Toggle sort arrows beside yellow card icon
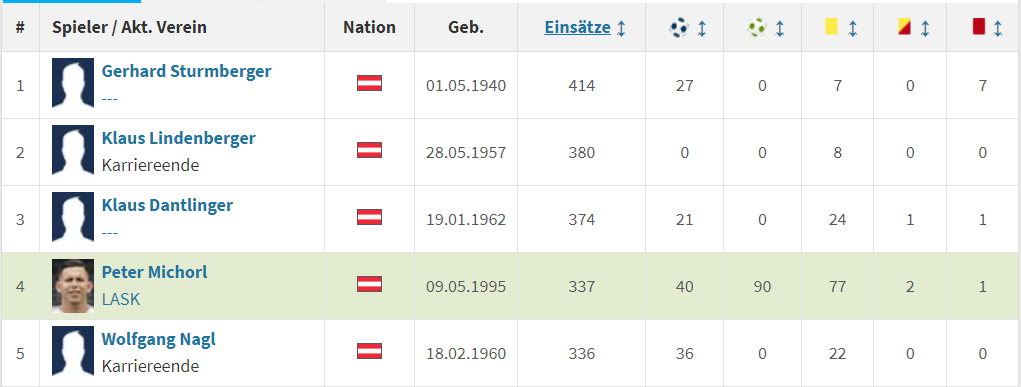The height and width of the screenshot is (387, 1021). 852,28
